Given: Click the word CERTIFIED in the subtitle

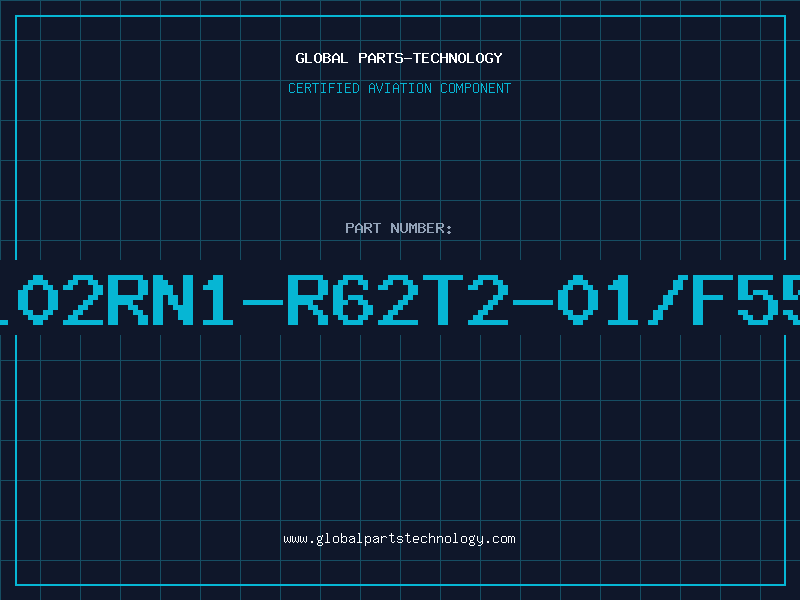Looking at the screenshot, I should point(324,88).
